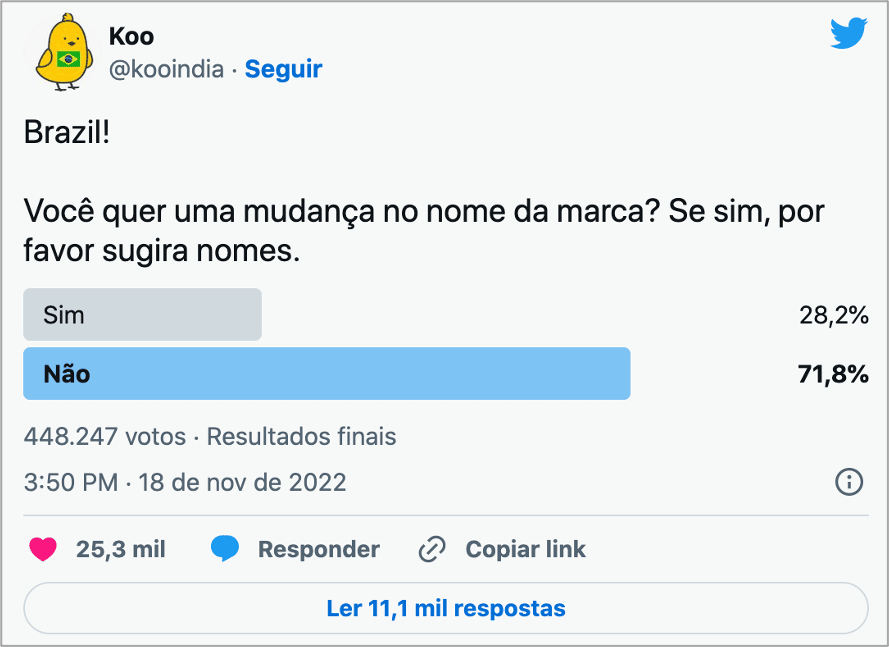Follow Koo via the Seguir link
The height and width of the screenshot is (647, 889).
point(283,69)
